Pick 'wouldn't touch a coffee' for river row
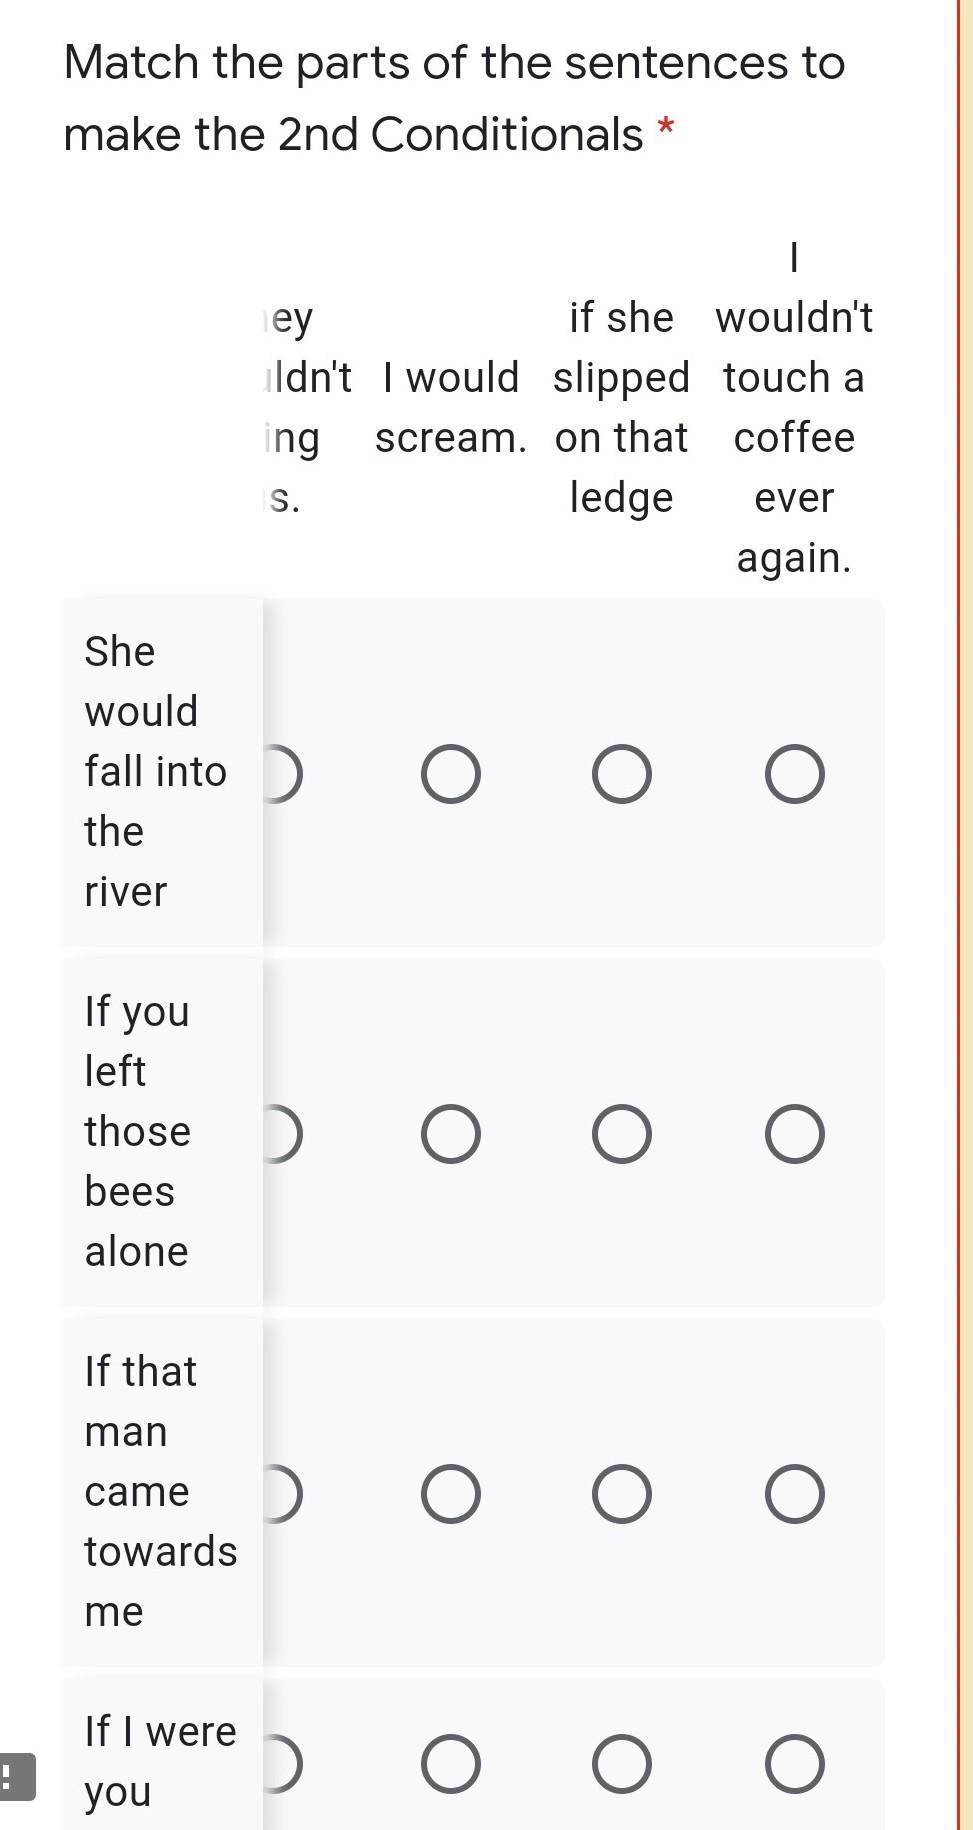 coord(794,774)
